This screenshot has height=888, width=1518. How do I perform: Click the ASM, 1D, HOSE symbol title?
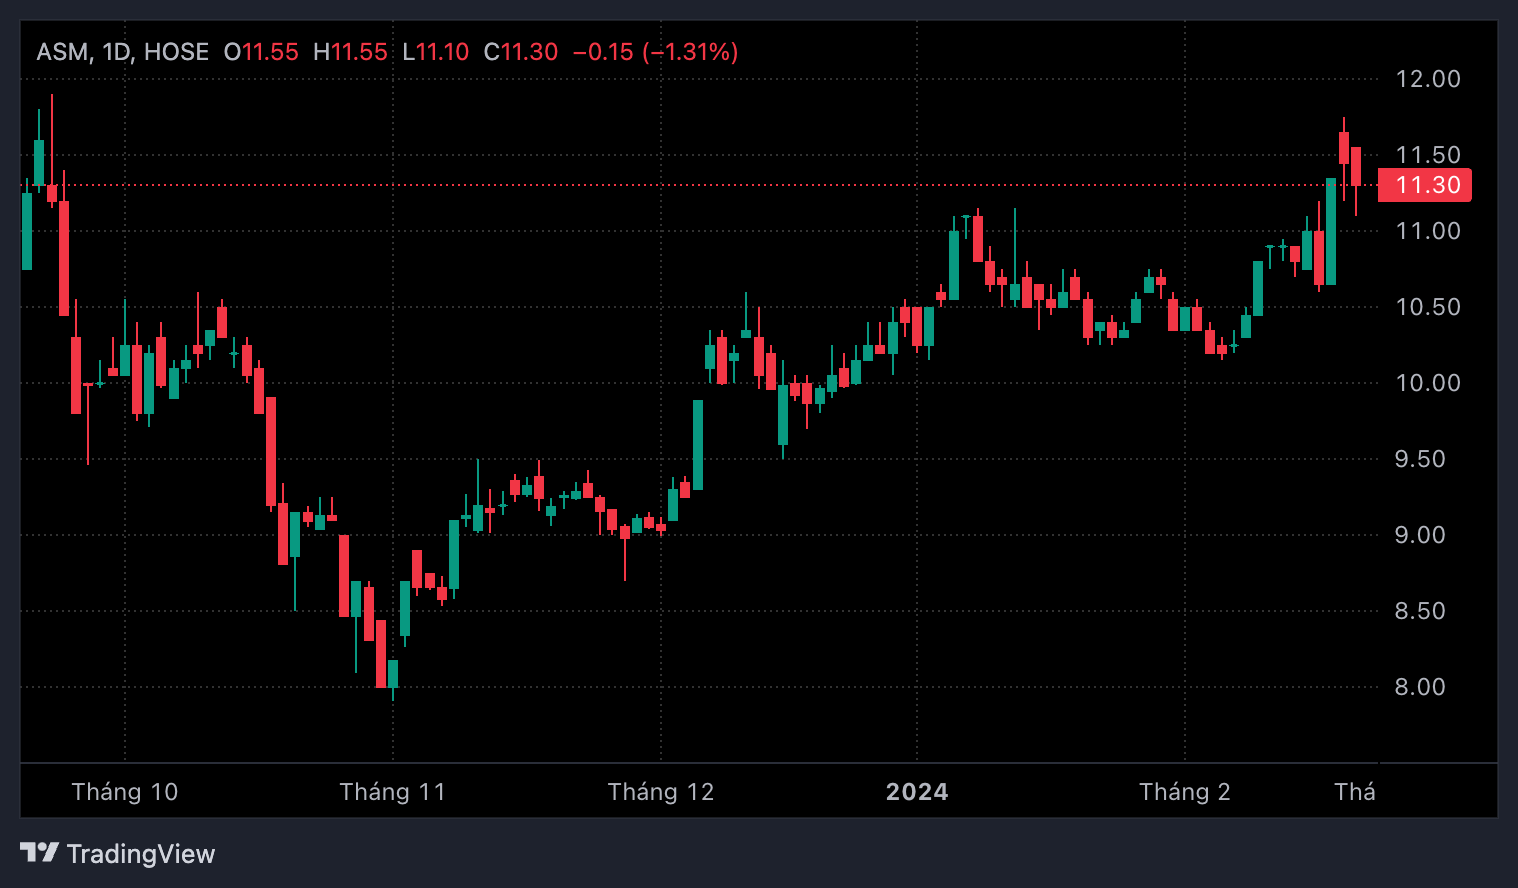[x=123, y=52]
